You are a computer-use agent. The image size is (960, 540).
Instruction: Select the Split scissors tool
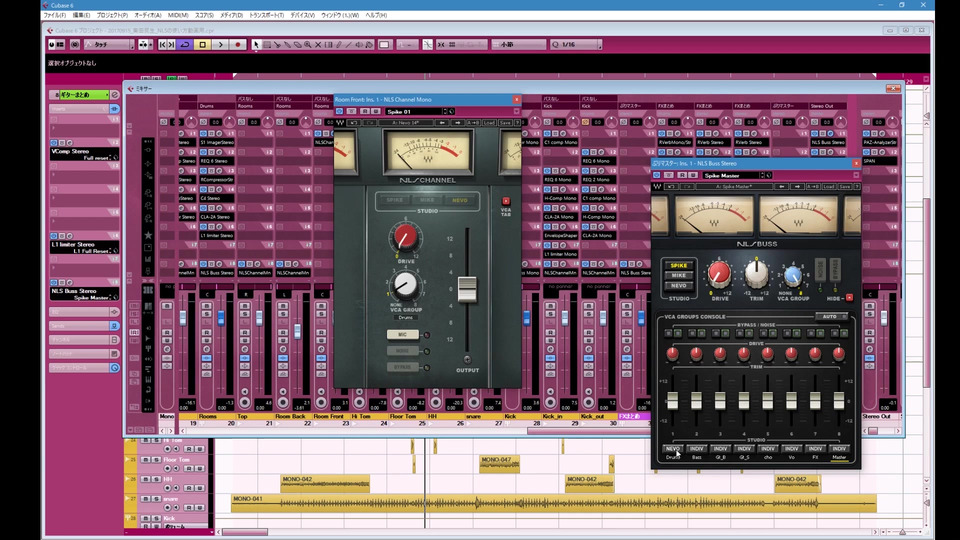pyautogui.click(x=277, y=45)
